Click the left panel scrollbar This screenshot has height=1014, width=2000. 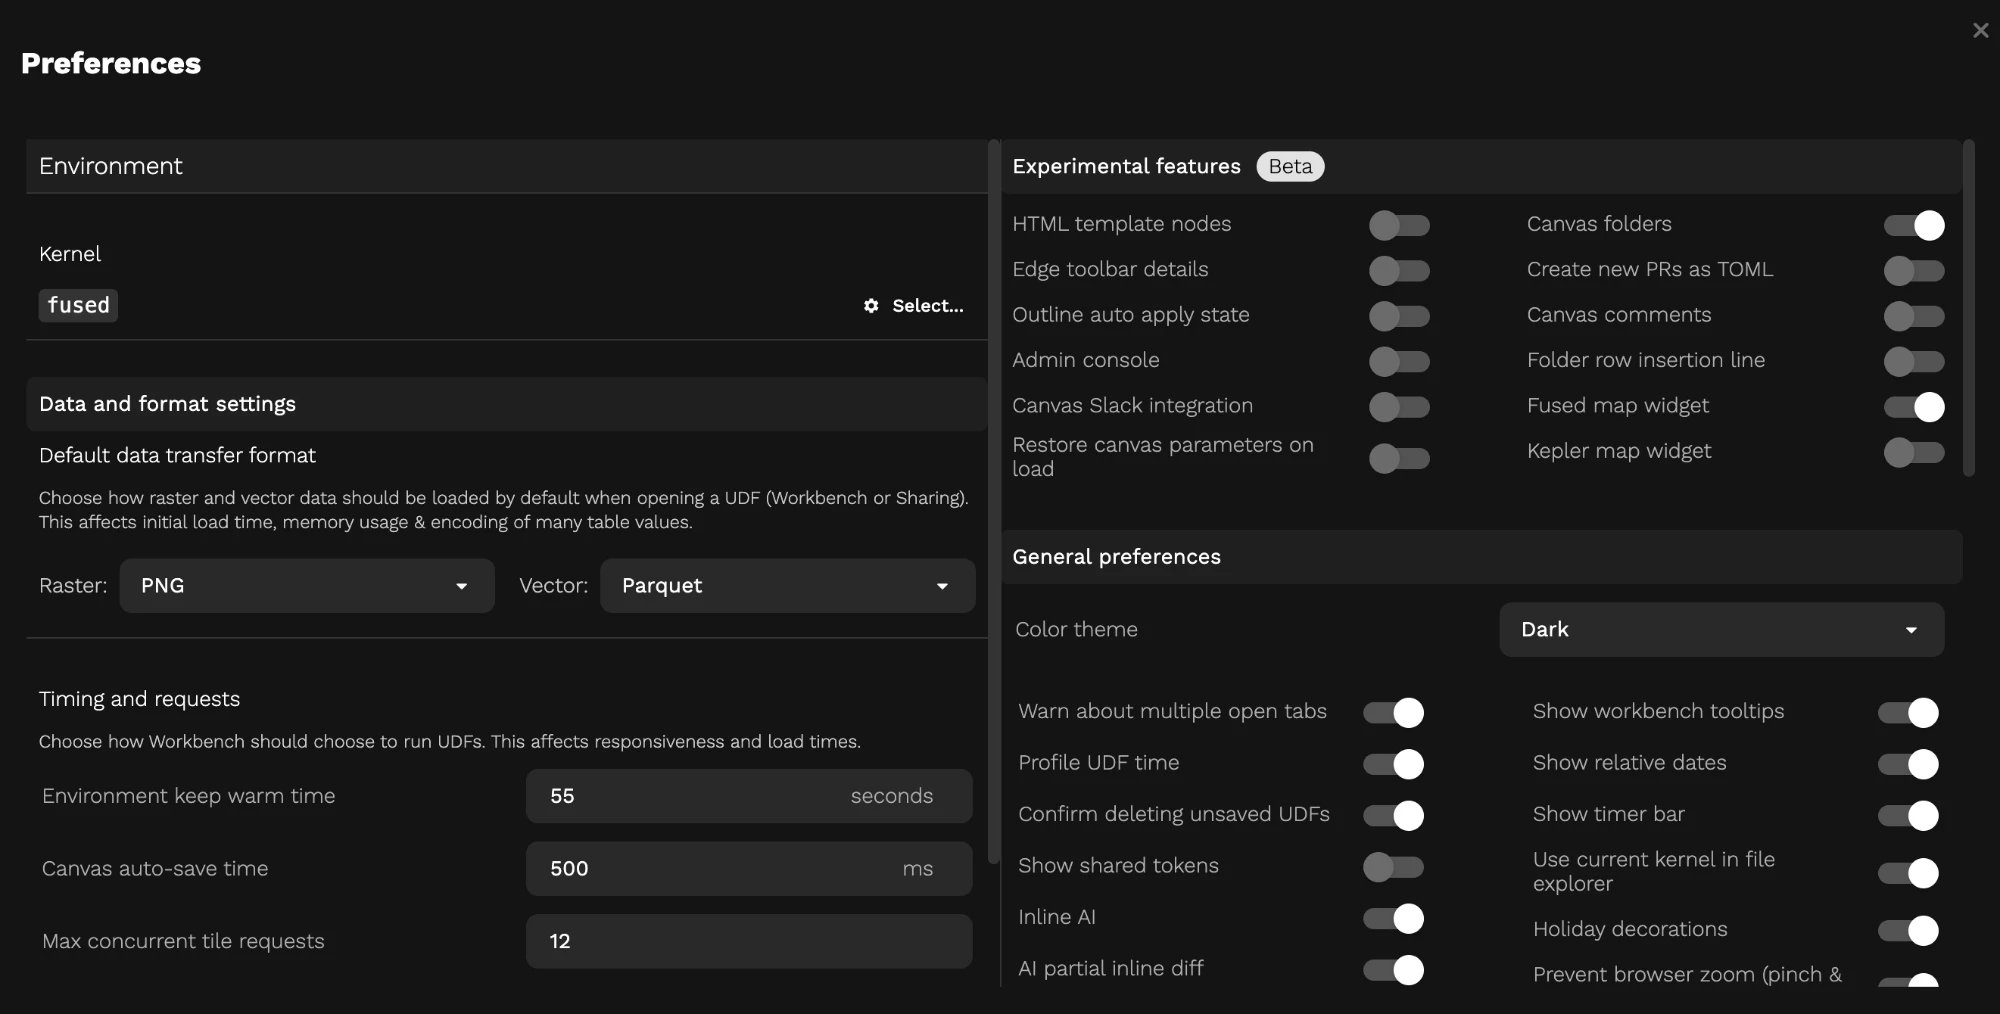point(993,501)
